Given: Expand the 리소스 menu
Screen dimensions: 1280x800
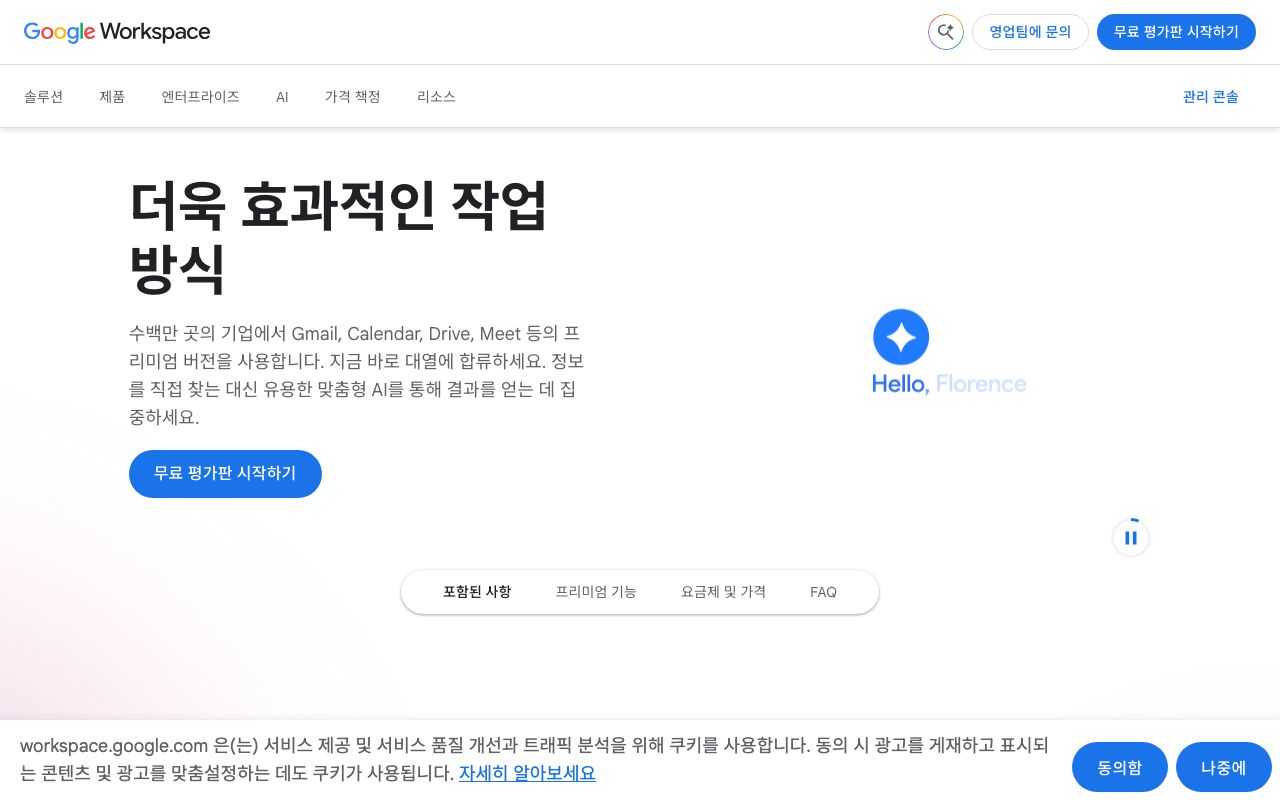Looking at the screenshot, I should pyautogui.click(x=436, y=97).
